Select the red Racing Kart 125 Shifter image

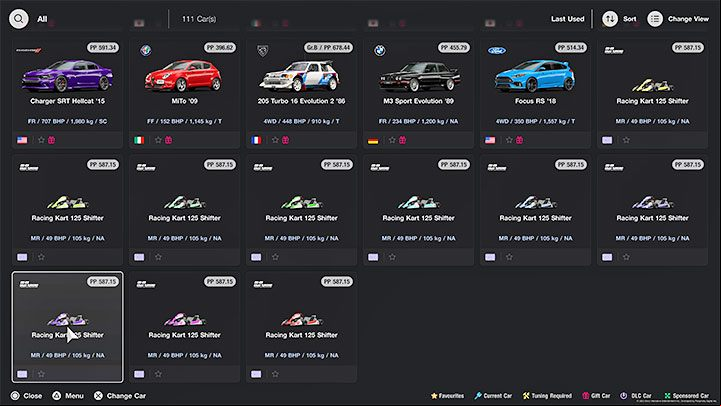(302, 319)
